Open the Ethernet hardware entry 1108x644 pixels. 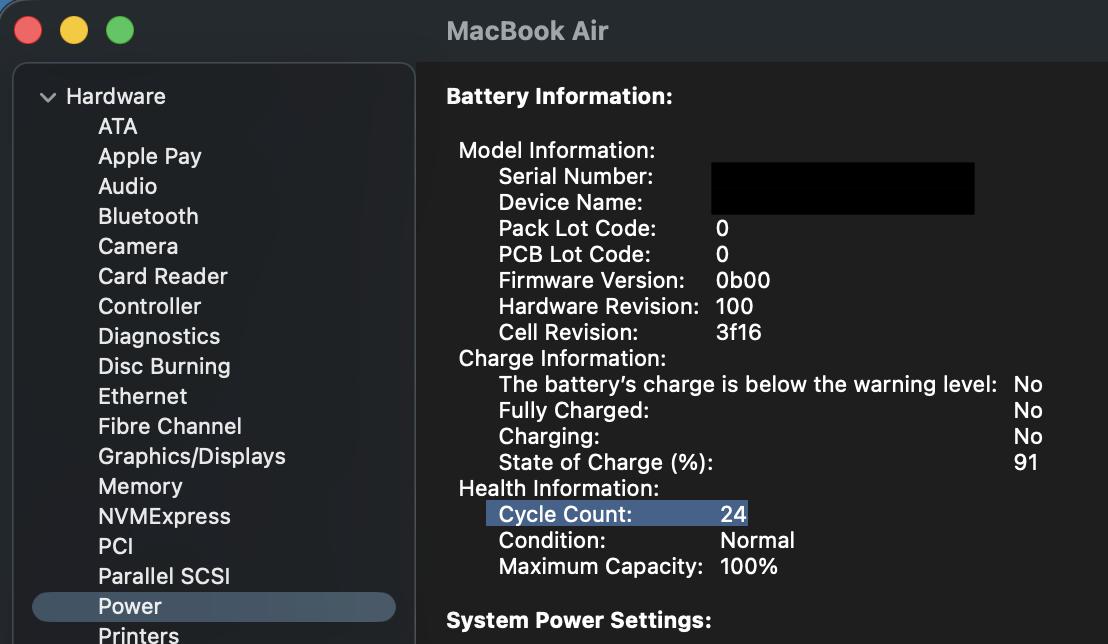pos(143,397)
